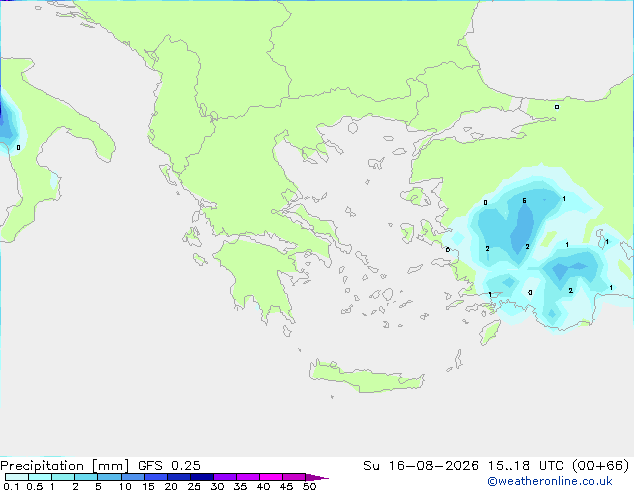Click the "25" legend scale label

194,486
